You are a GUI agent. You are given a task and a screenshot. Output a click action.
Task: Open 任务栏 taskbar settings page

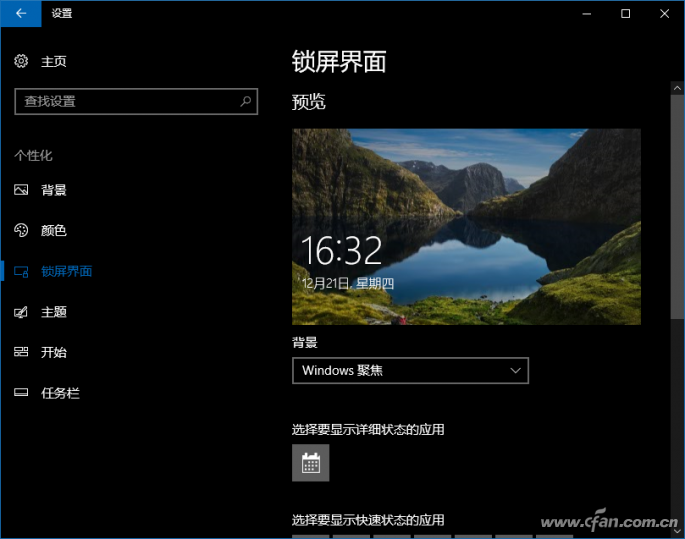pos(59,393)
